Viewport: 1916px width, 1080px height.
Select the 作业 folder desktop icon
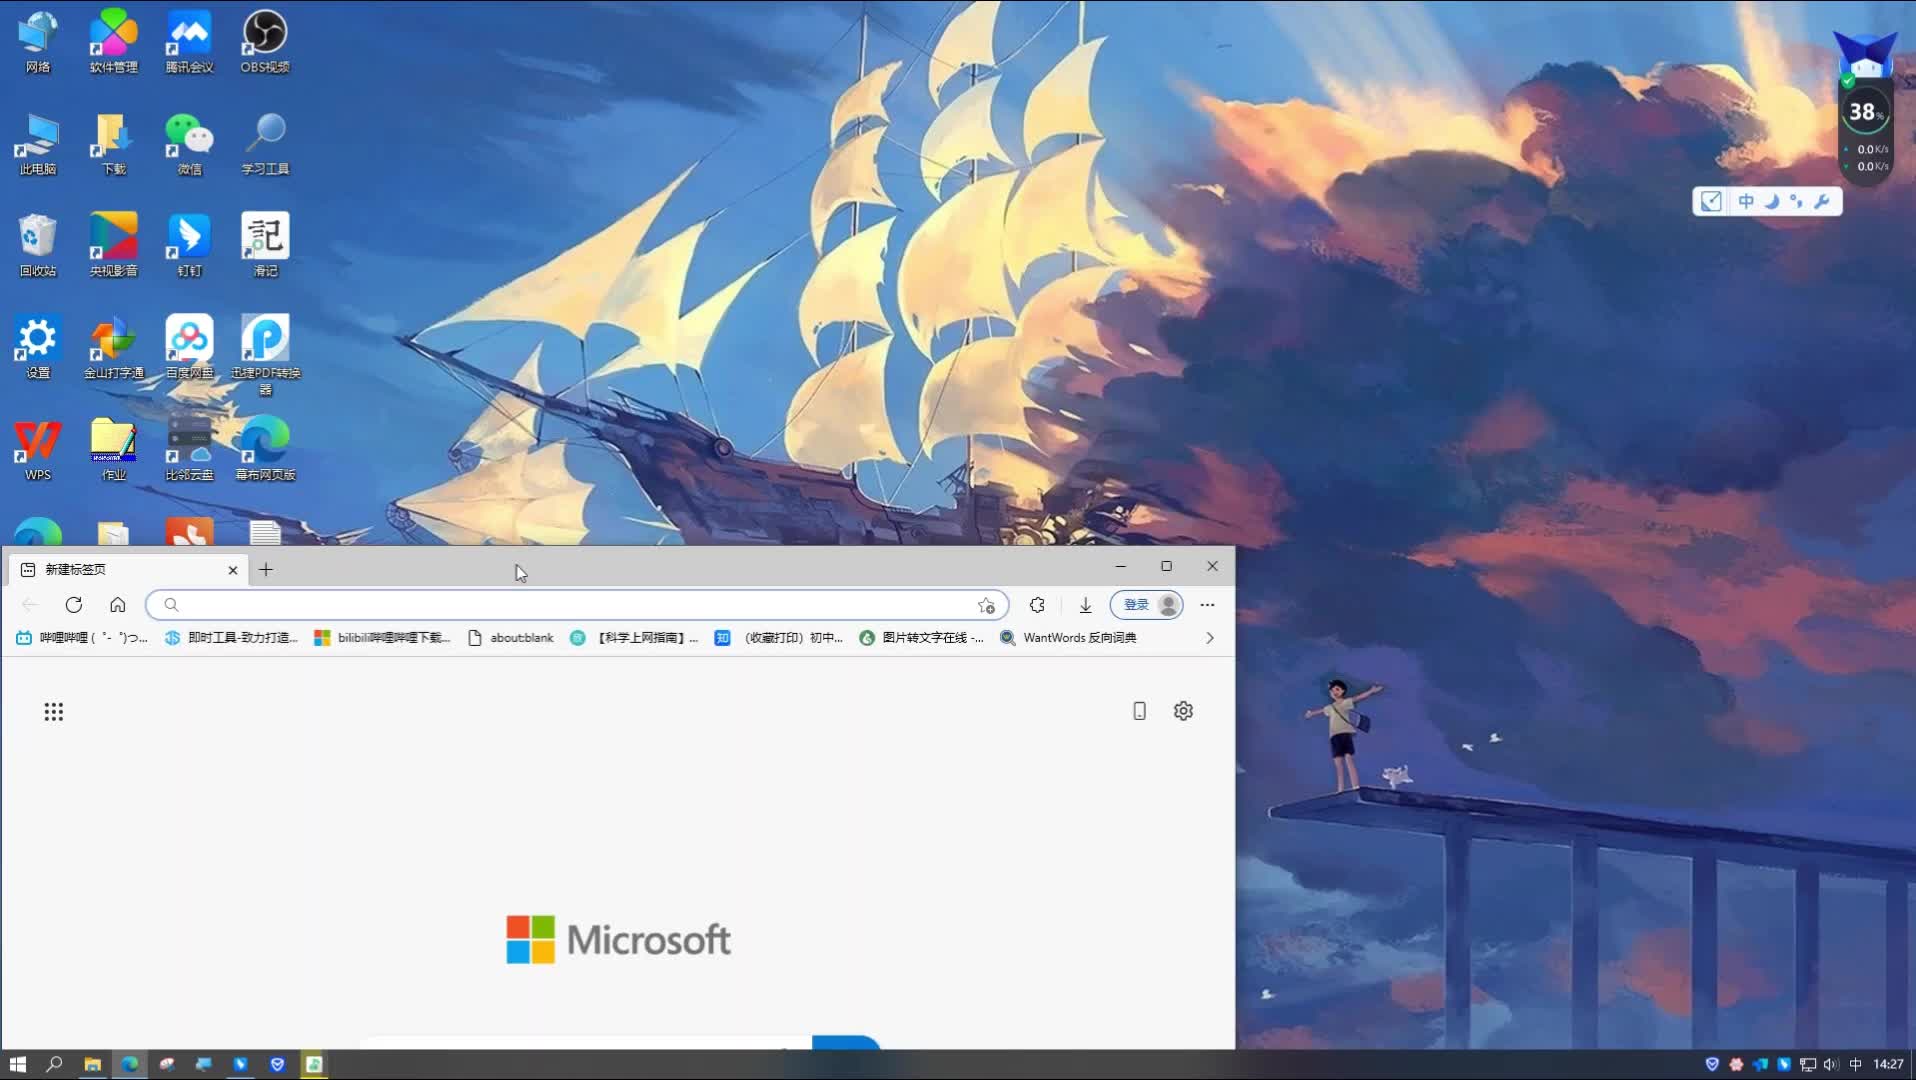click(114, 450)
